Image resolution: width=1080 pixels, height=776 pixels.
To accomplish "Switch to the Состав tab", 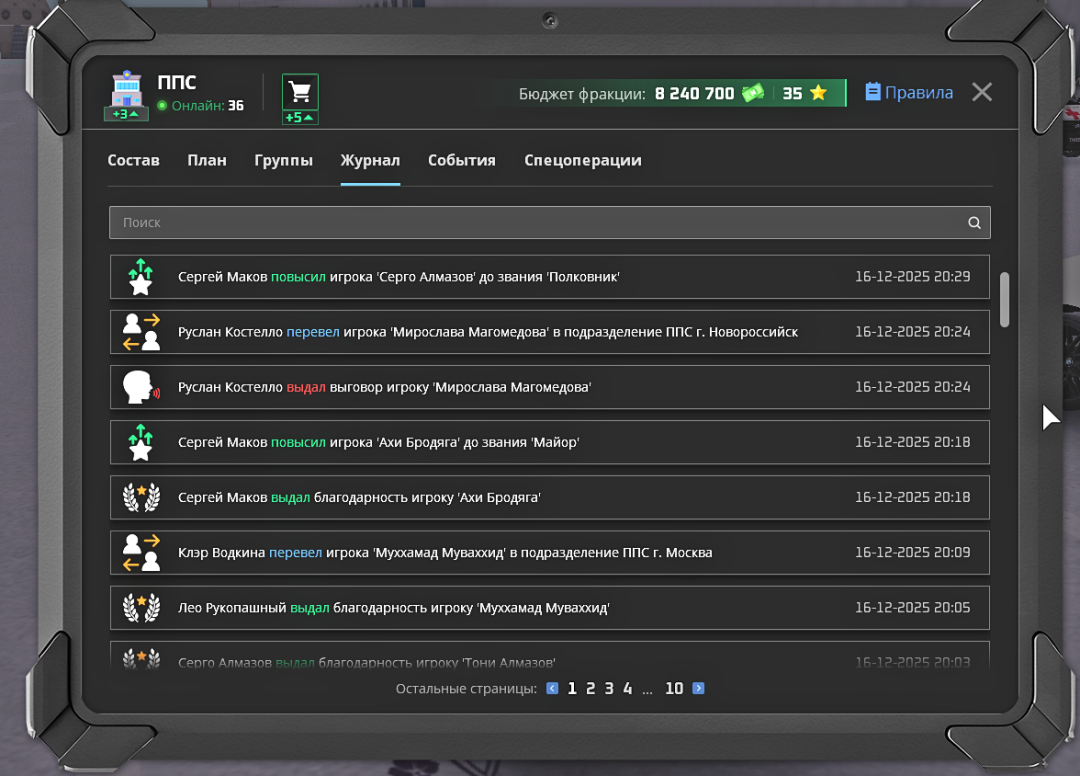I will coord(133,160).
